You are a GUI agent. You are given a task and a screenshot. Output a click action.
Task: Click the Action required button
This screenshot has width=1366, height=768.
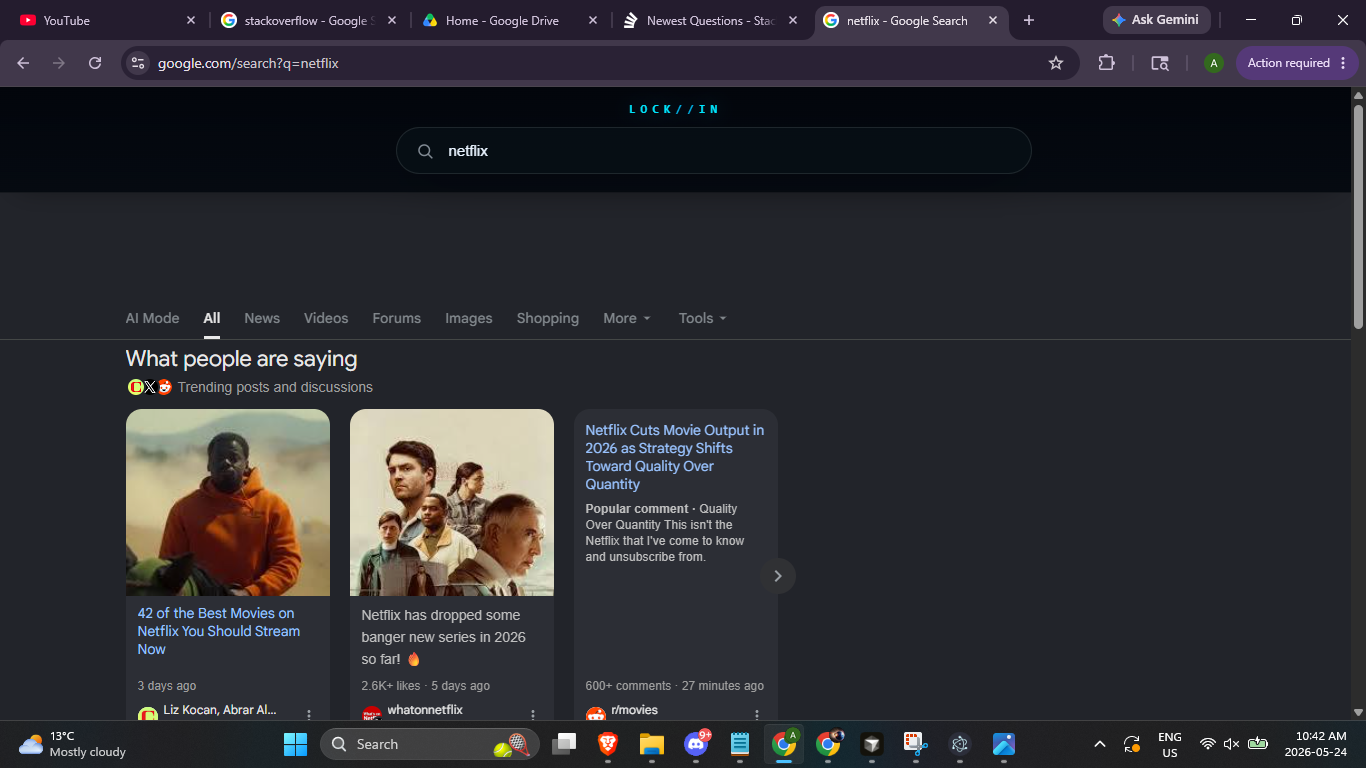[1298, 63]
